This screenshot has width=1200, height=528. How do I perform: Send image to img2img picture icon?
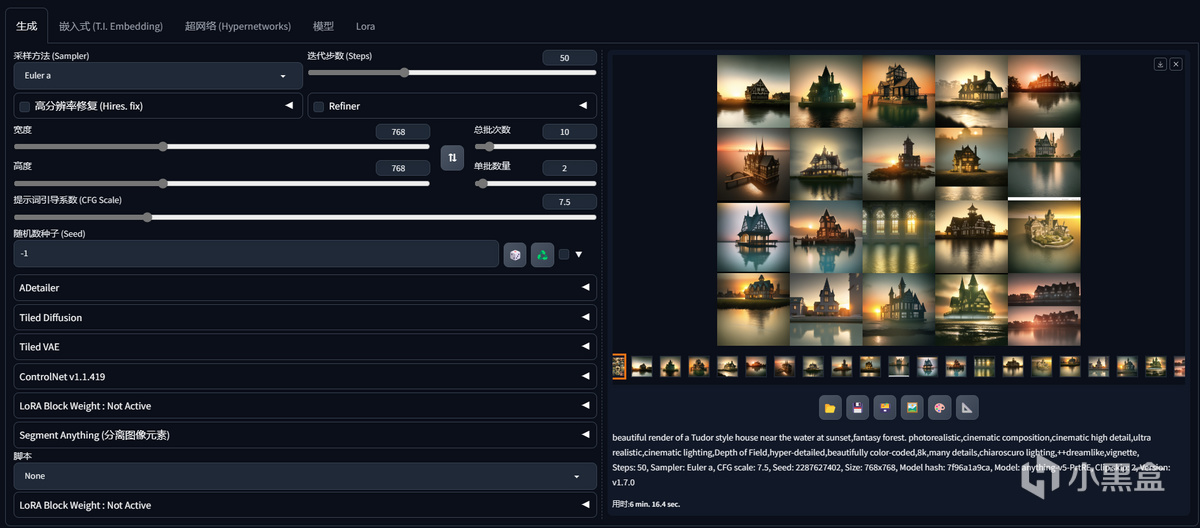pos(911,407)
